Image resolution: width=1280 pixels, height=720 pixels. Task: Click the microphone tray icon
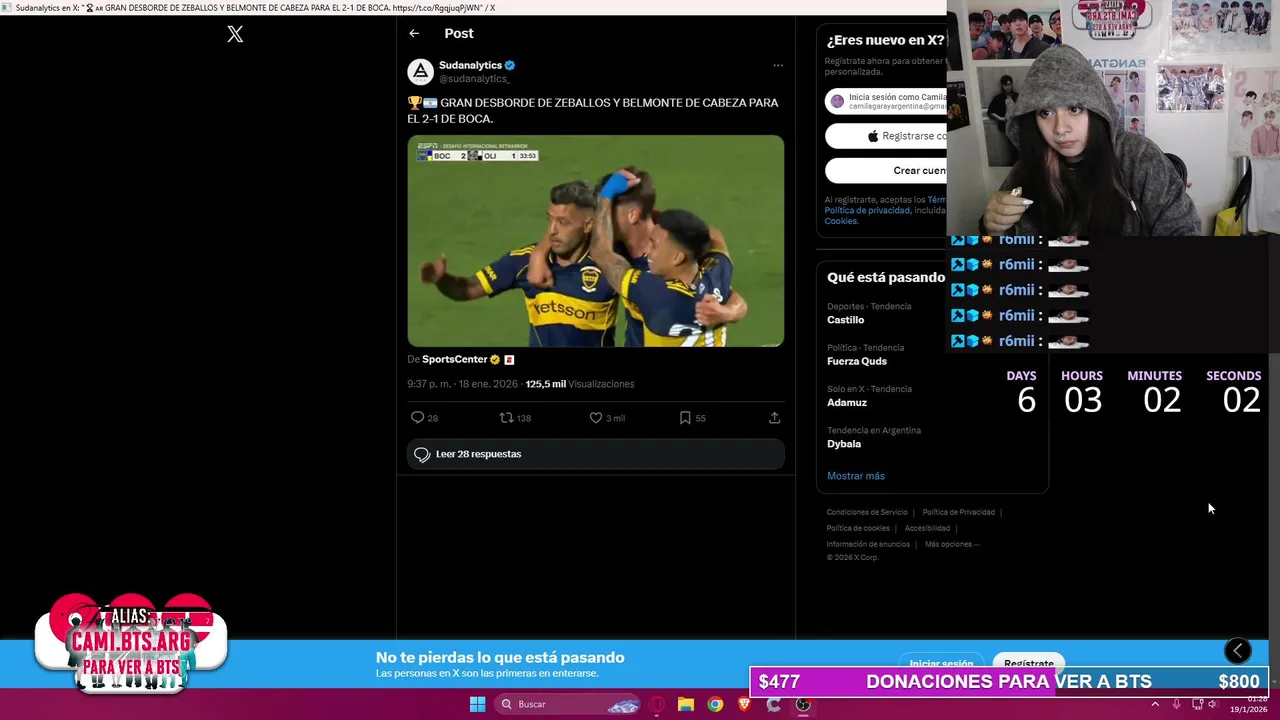click(1176, 704)
